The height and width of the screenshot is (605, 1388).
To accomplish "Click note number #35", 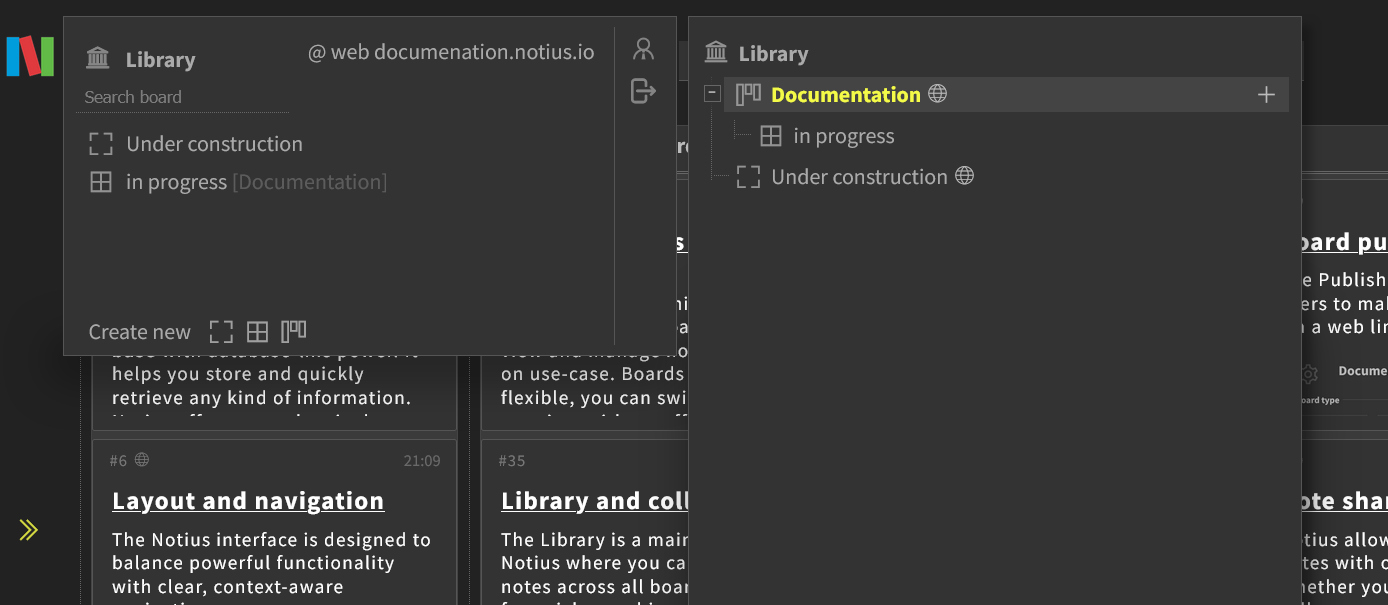I will pos(512,461).
